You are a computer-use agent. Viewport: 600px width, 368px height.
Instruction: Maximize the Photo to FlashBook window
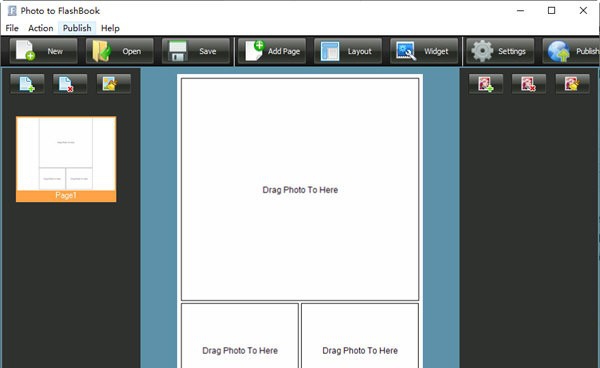point(551,10)
